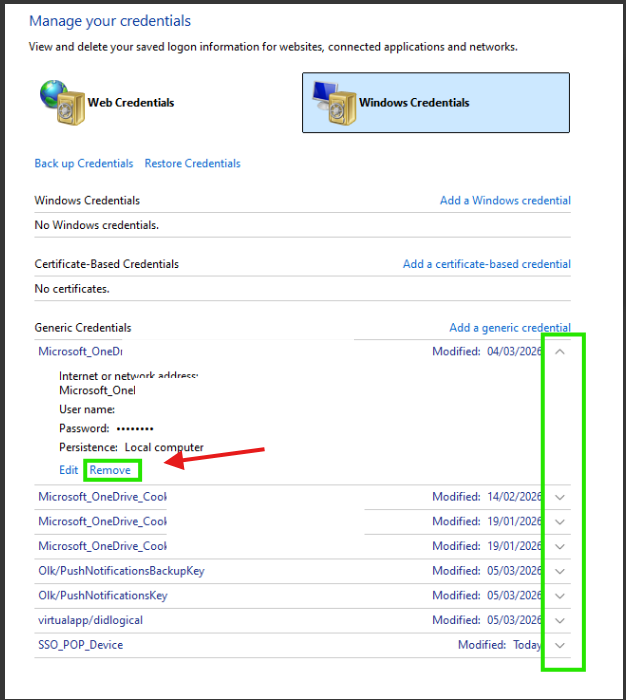Expand the Olk/PushNotificationsBackupKey chevron
Image resolution: width=626 pixels, height=700 pixels.
(x=560, y=571)
